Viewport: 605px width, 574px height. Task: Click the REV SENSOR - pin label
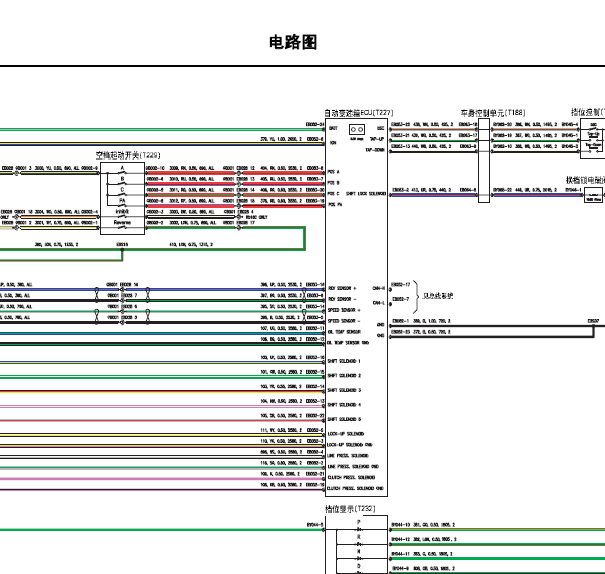pyautogui.click(x=342, y=299)
